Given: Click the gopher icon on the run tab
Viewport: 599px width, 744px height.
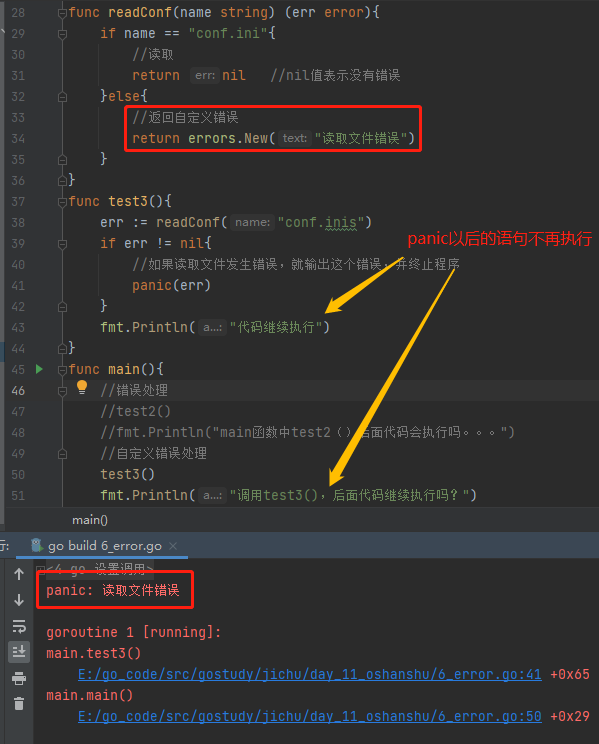Looking at the screenshot, I should 37,545.
